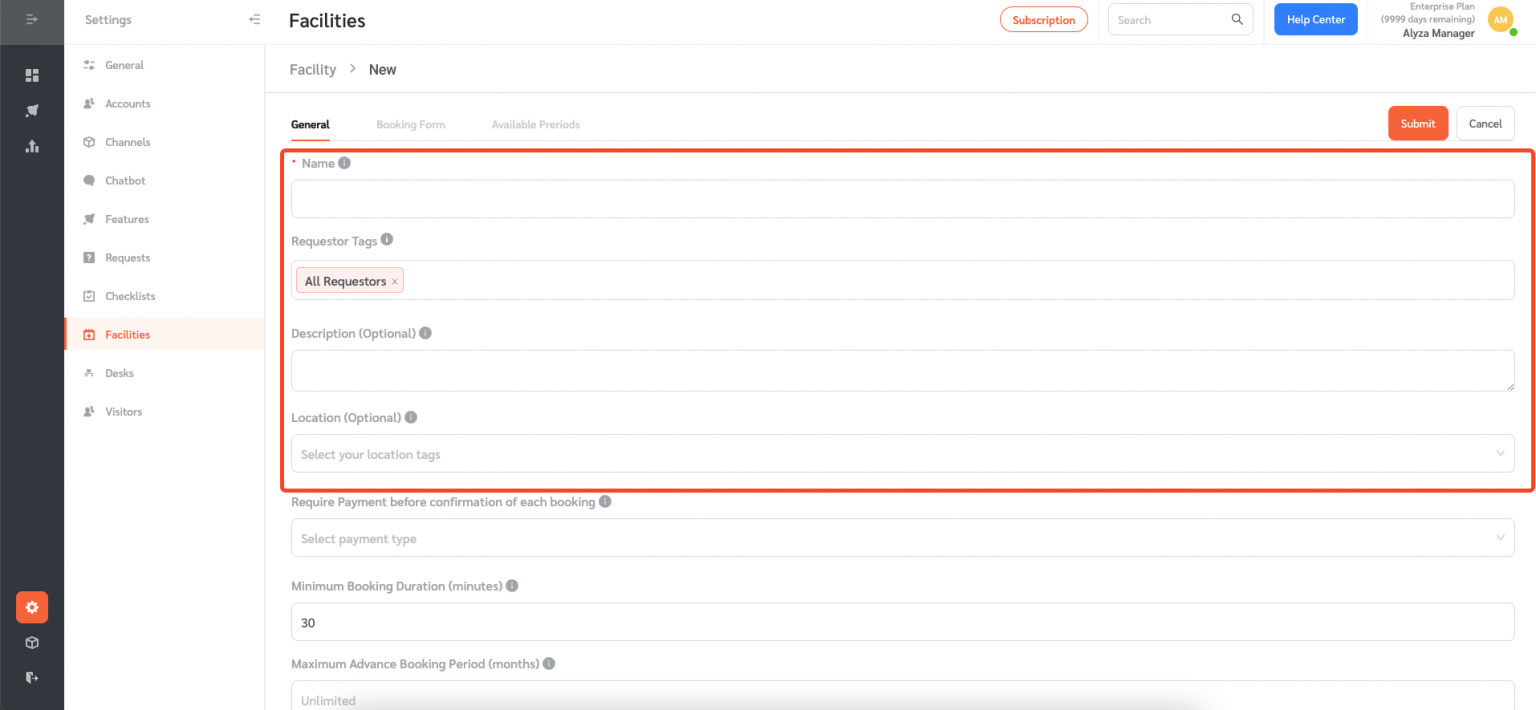
Task: Open the Select payment type dropdown
Action: (x=902, y=538)
